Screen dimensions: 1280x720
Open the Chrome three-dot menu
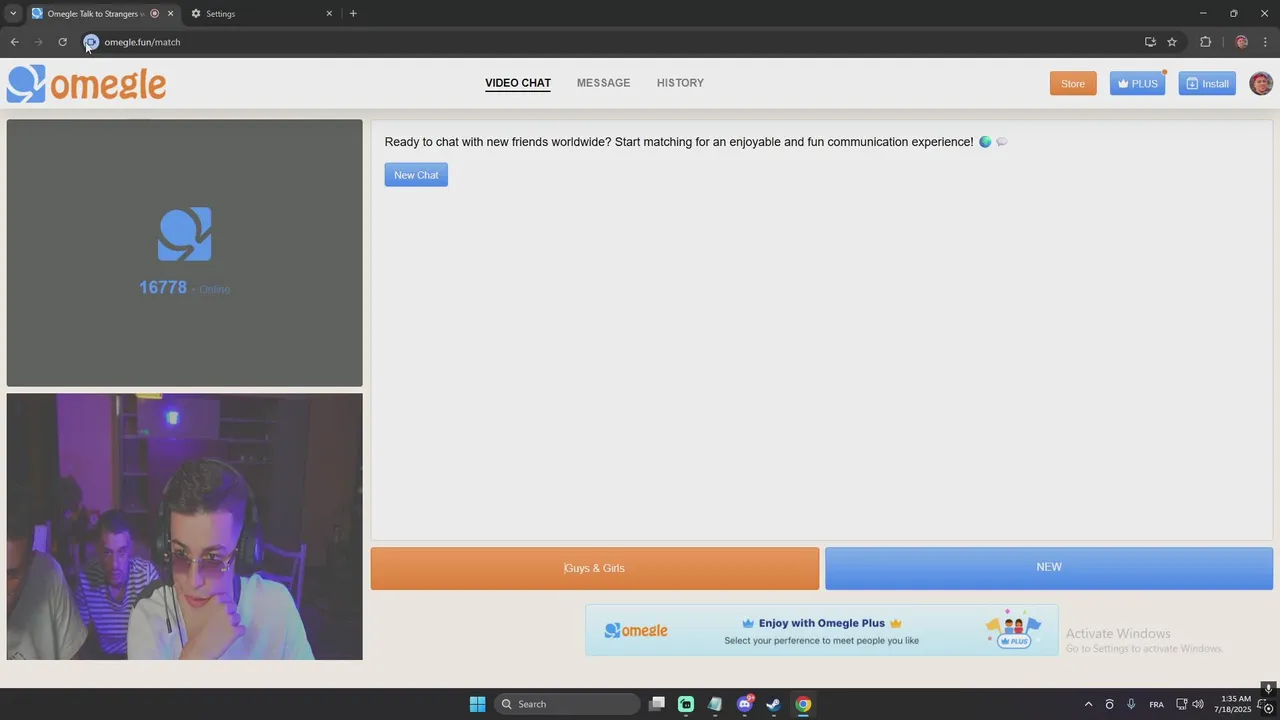tap(1266, 42)
